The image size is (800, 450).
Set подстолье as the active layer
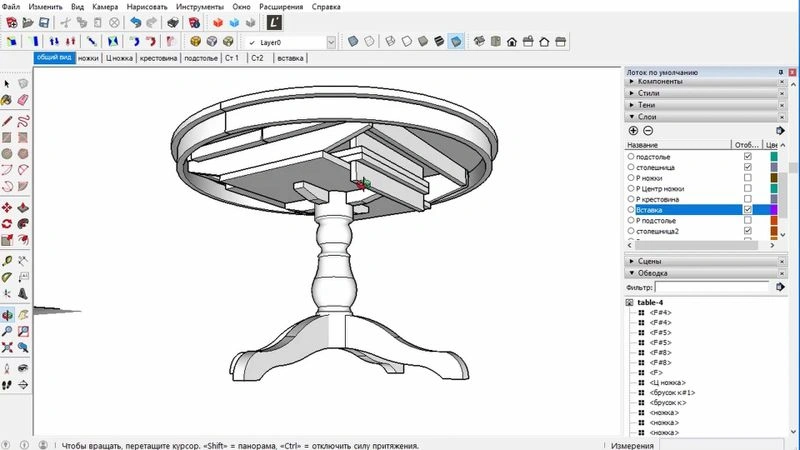coord(631,156)
